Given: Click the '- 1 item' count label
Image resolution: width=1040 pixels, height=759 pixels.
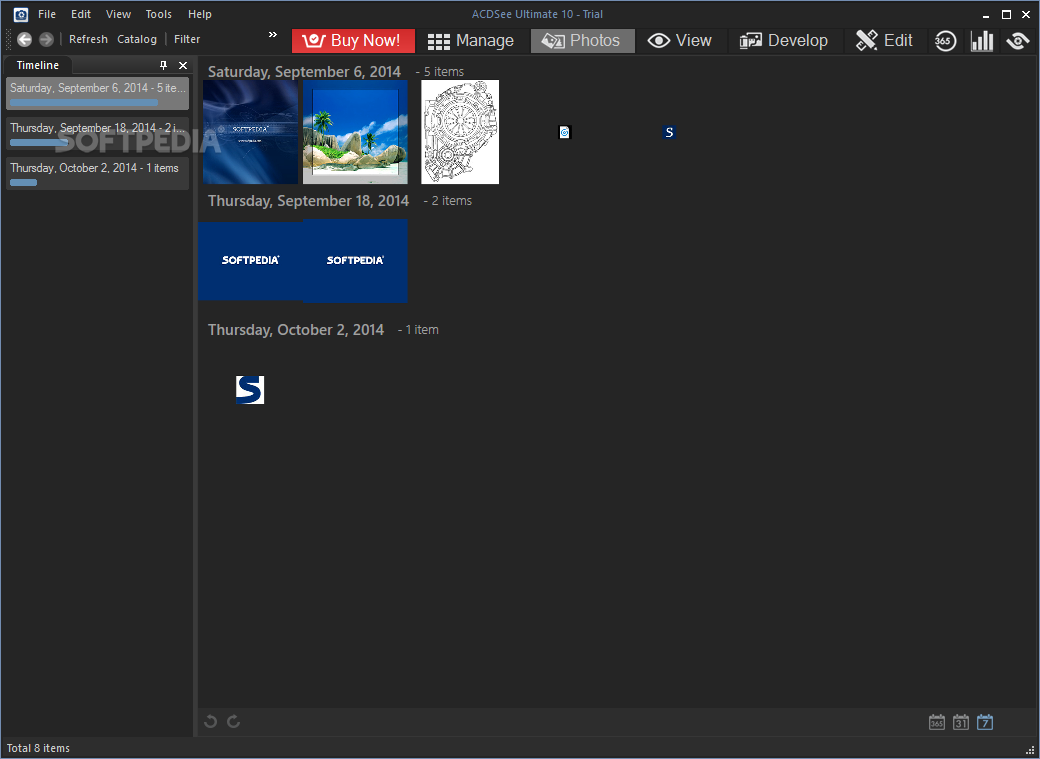Looking at the screenshot, I should coord(418,330).
